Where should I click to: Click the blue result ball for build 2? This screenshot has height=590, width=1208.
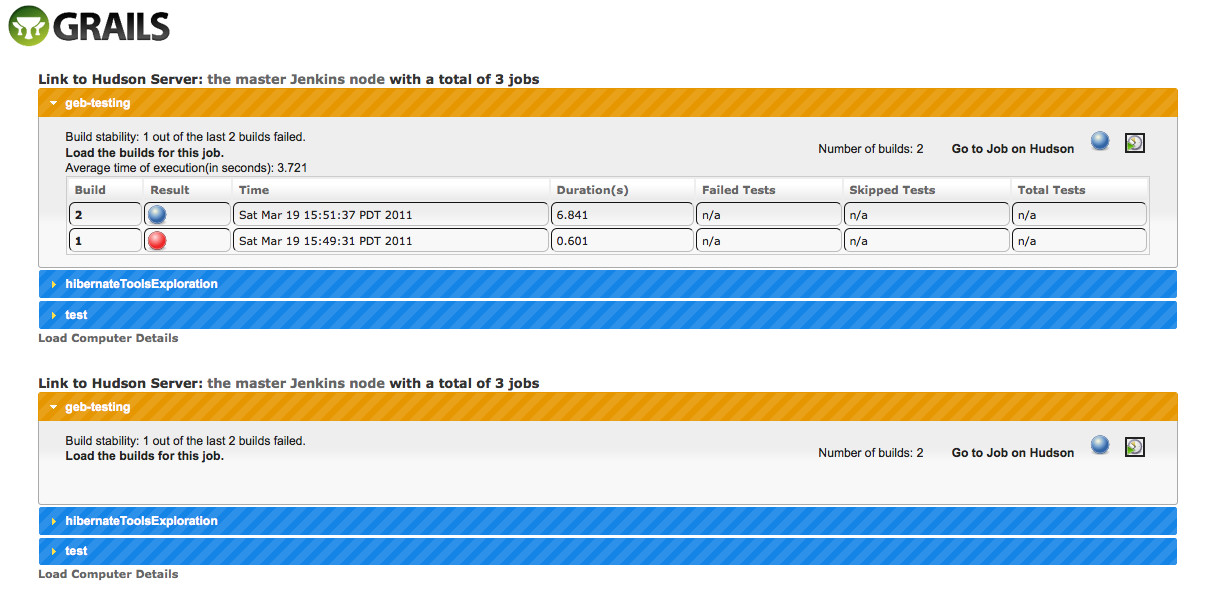click(157, 214)
